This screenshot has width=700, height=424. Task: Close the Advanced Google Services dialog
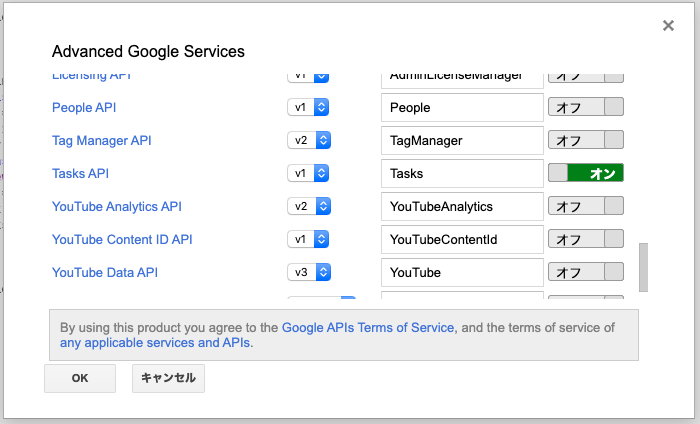(668, 25)
